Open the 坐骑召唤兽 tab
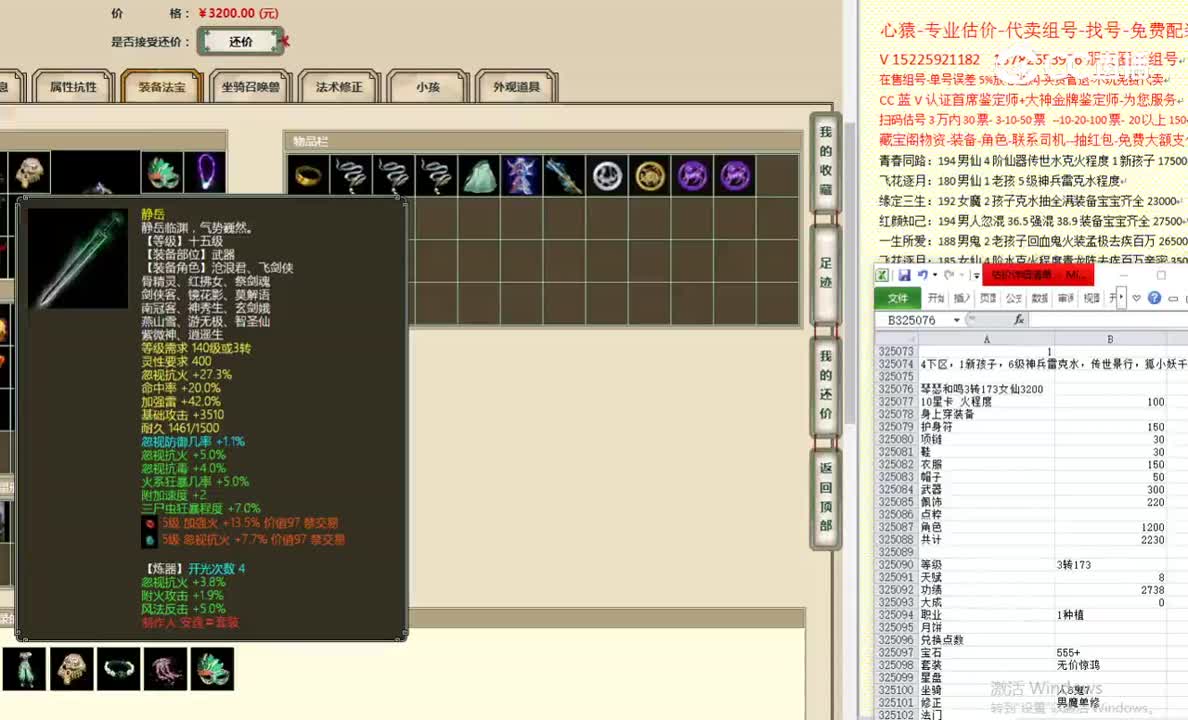The image size is (1188, 720). click(x=250, y=86)
